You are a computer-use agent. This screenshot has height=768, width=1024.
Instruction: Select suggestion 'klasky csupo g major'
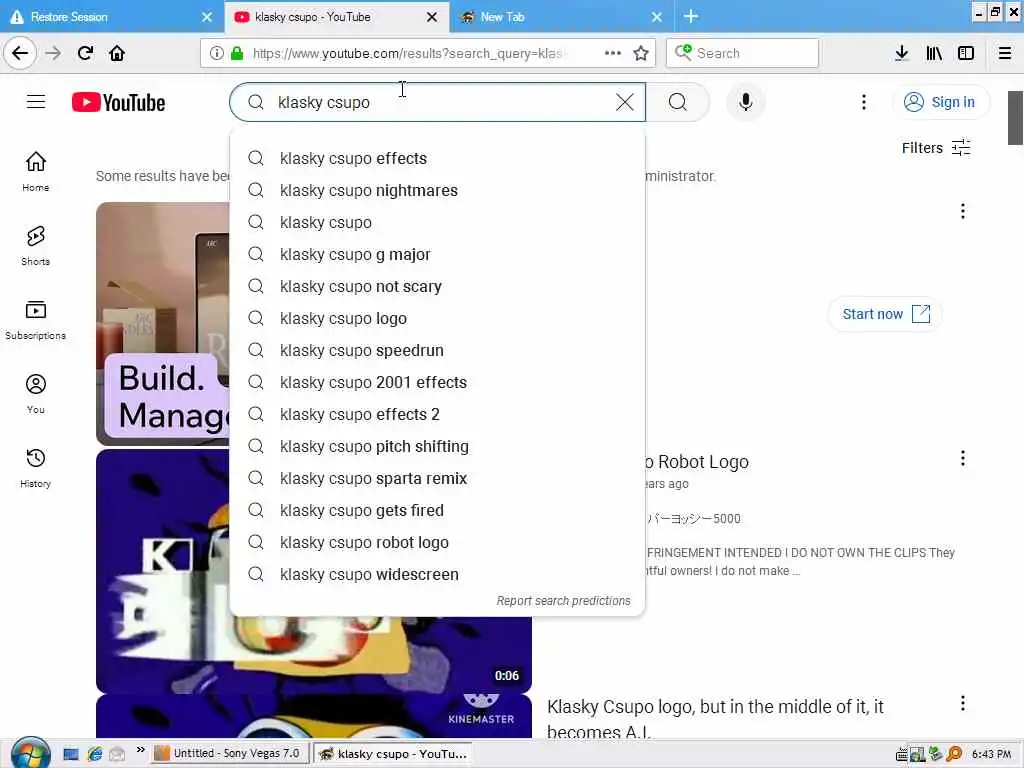(438, 254)
